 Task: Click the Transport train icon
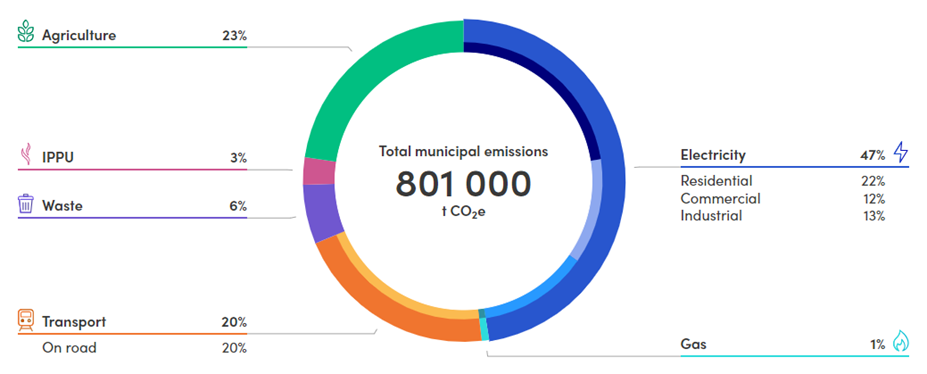click(26, 320)
